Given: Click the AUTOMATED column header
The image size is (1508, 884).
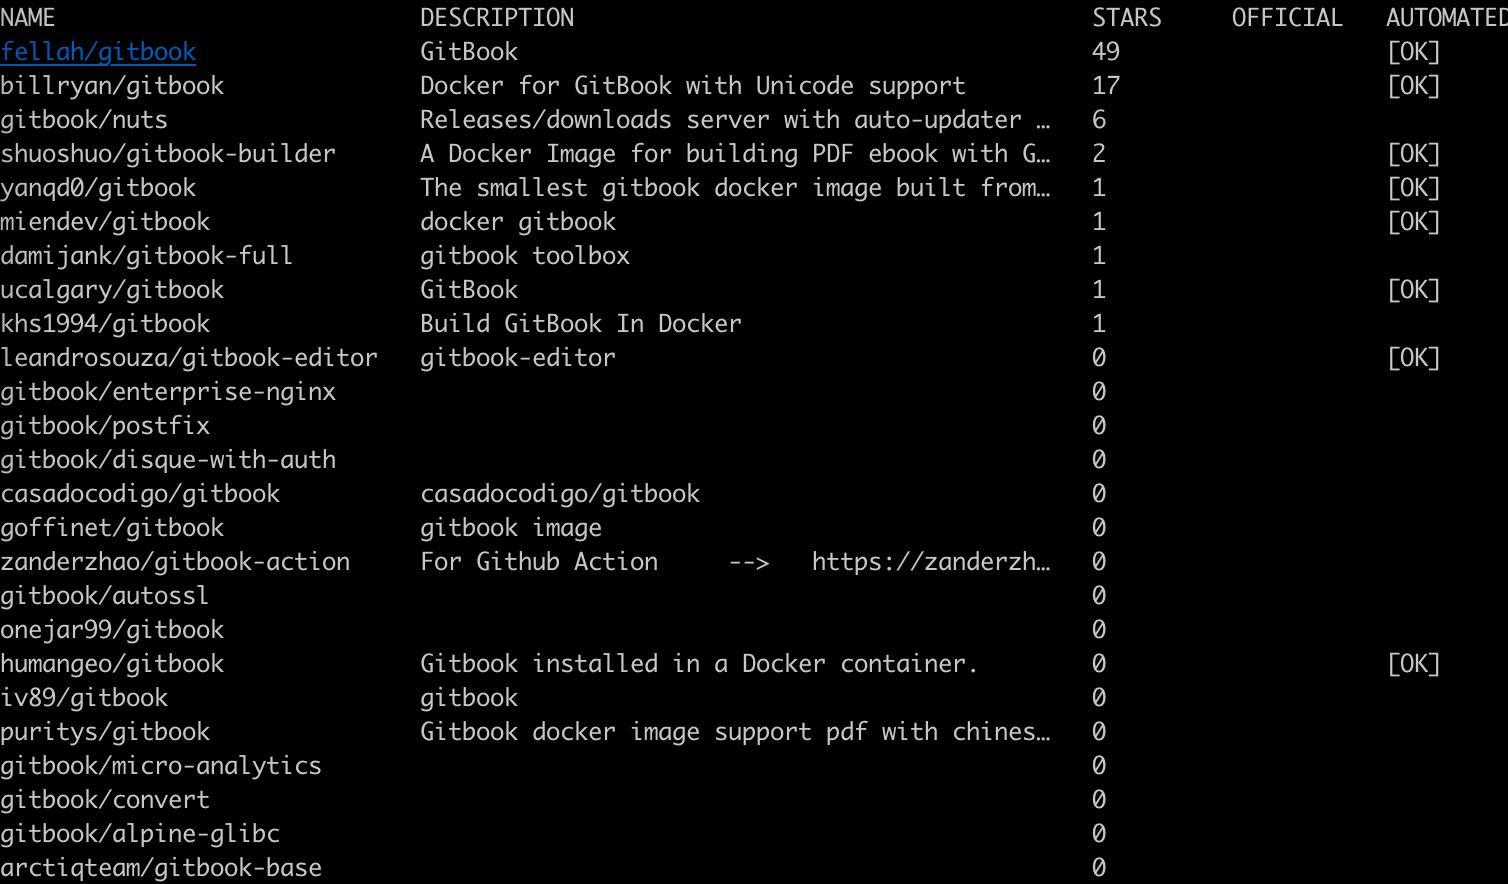Looking at the screenshot, I should point(1445,18).
